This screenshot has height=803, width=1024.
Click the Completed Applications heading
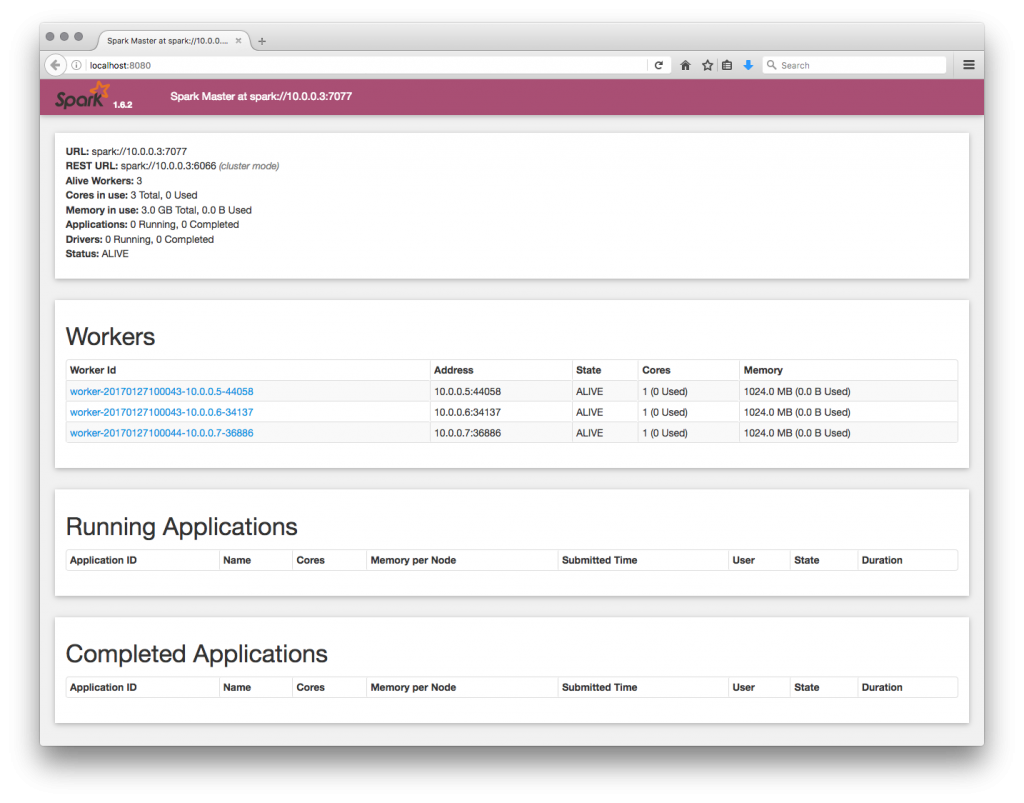tap(197, 654)
